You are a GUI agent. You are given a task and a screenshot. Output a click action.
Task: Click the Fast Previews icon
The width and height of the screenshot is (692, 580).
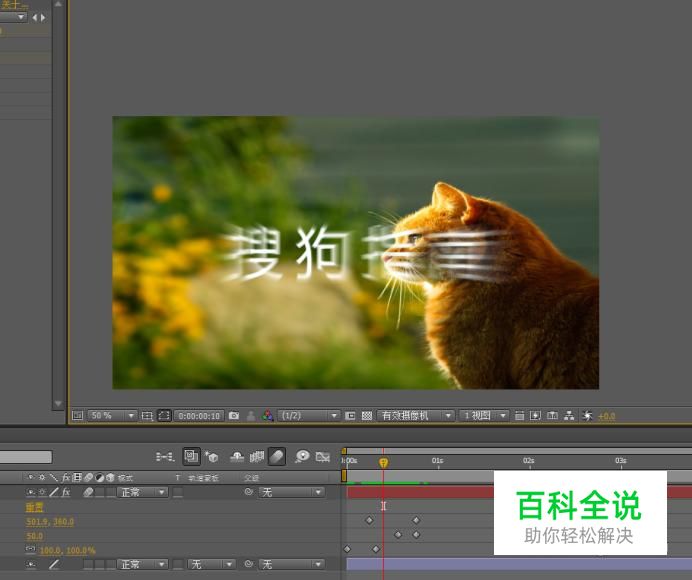pyautogui.click(x=535, y=415)
